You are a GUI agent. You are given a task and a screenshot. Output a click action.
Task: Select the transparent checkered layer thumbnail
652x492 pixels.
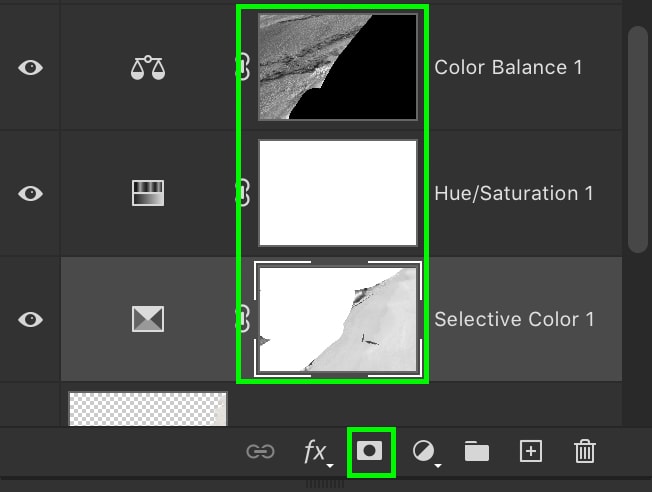click(x=148, y=408)
